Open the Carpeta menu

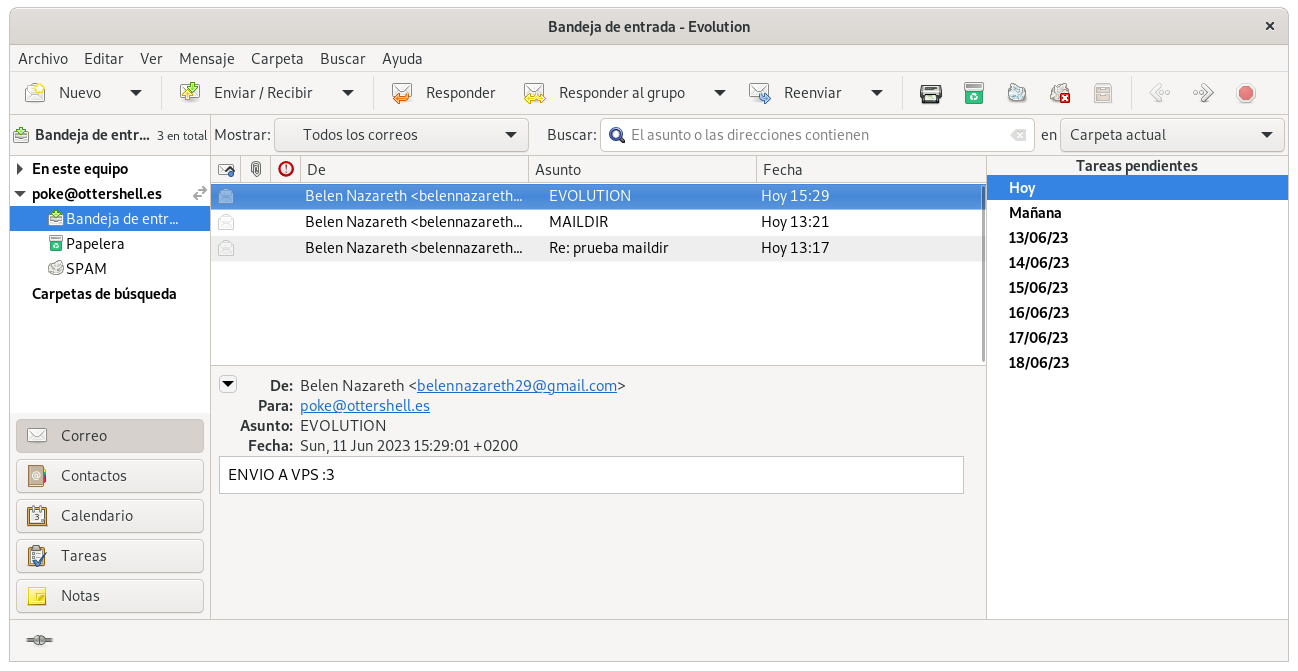coord(277,59)
